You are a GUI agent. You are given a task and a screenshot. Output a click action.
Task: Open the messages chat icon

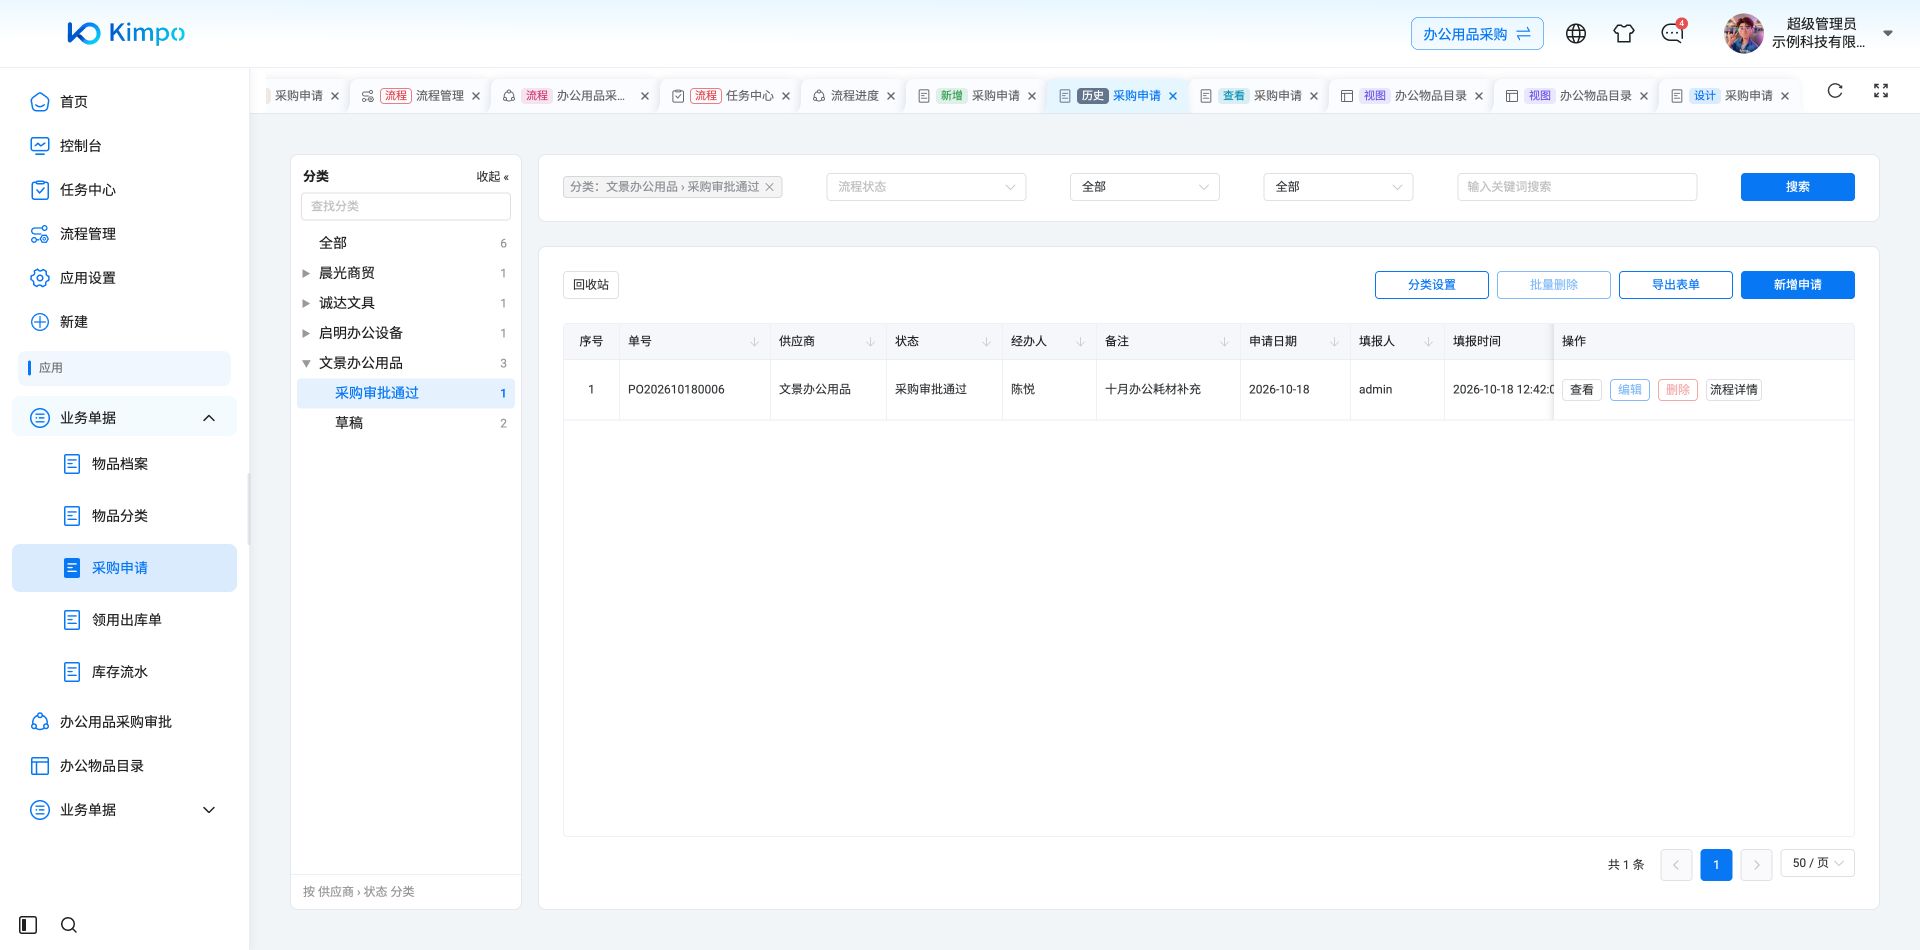point(1672,34)
